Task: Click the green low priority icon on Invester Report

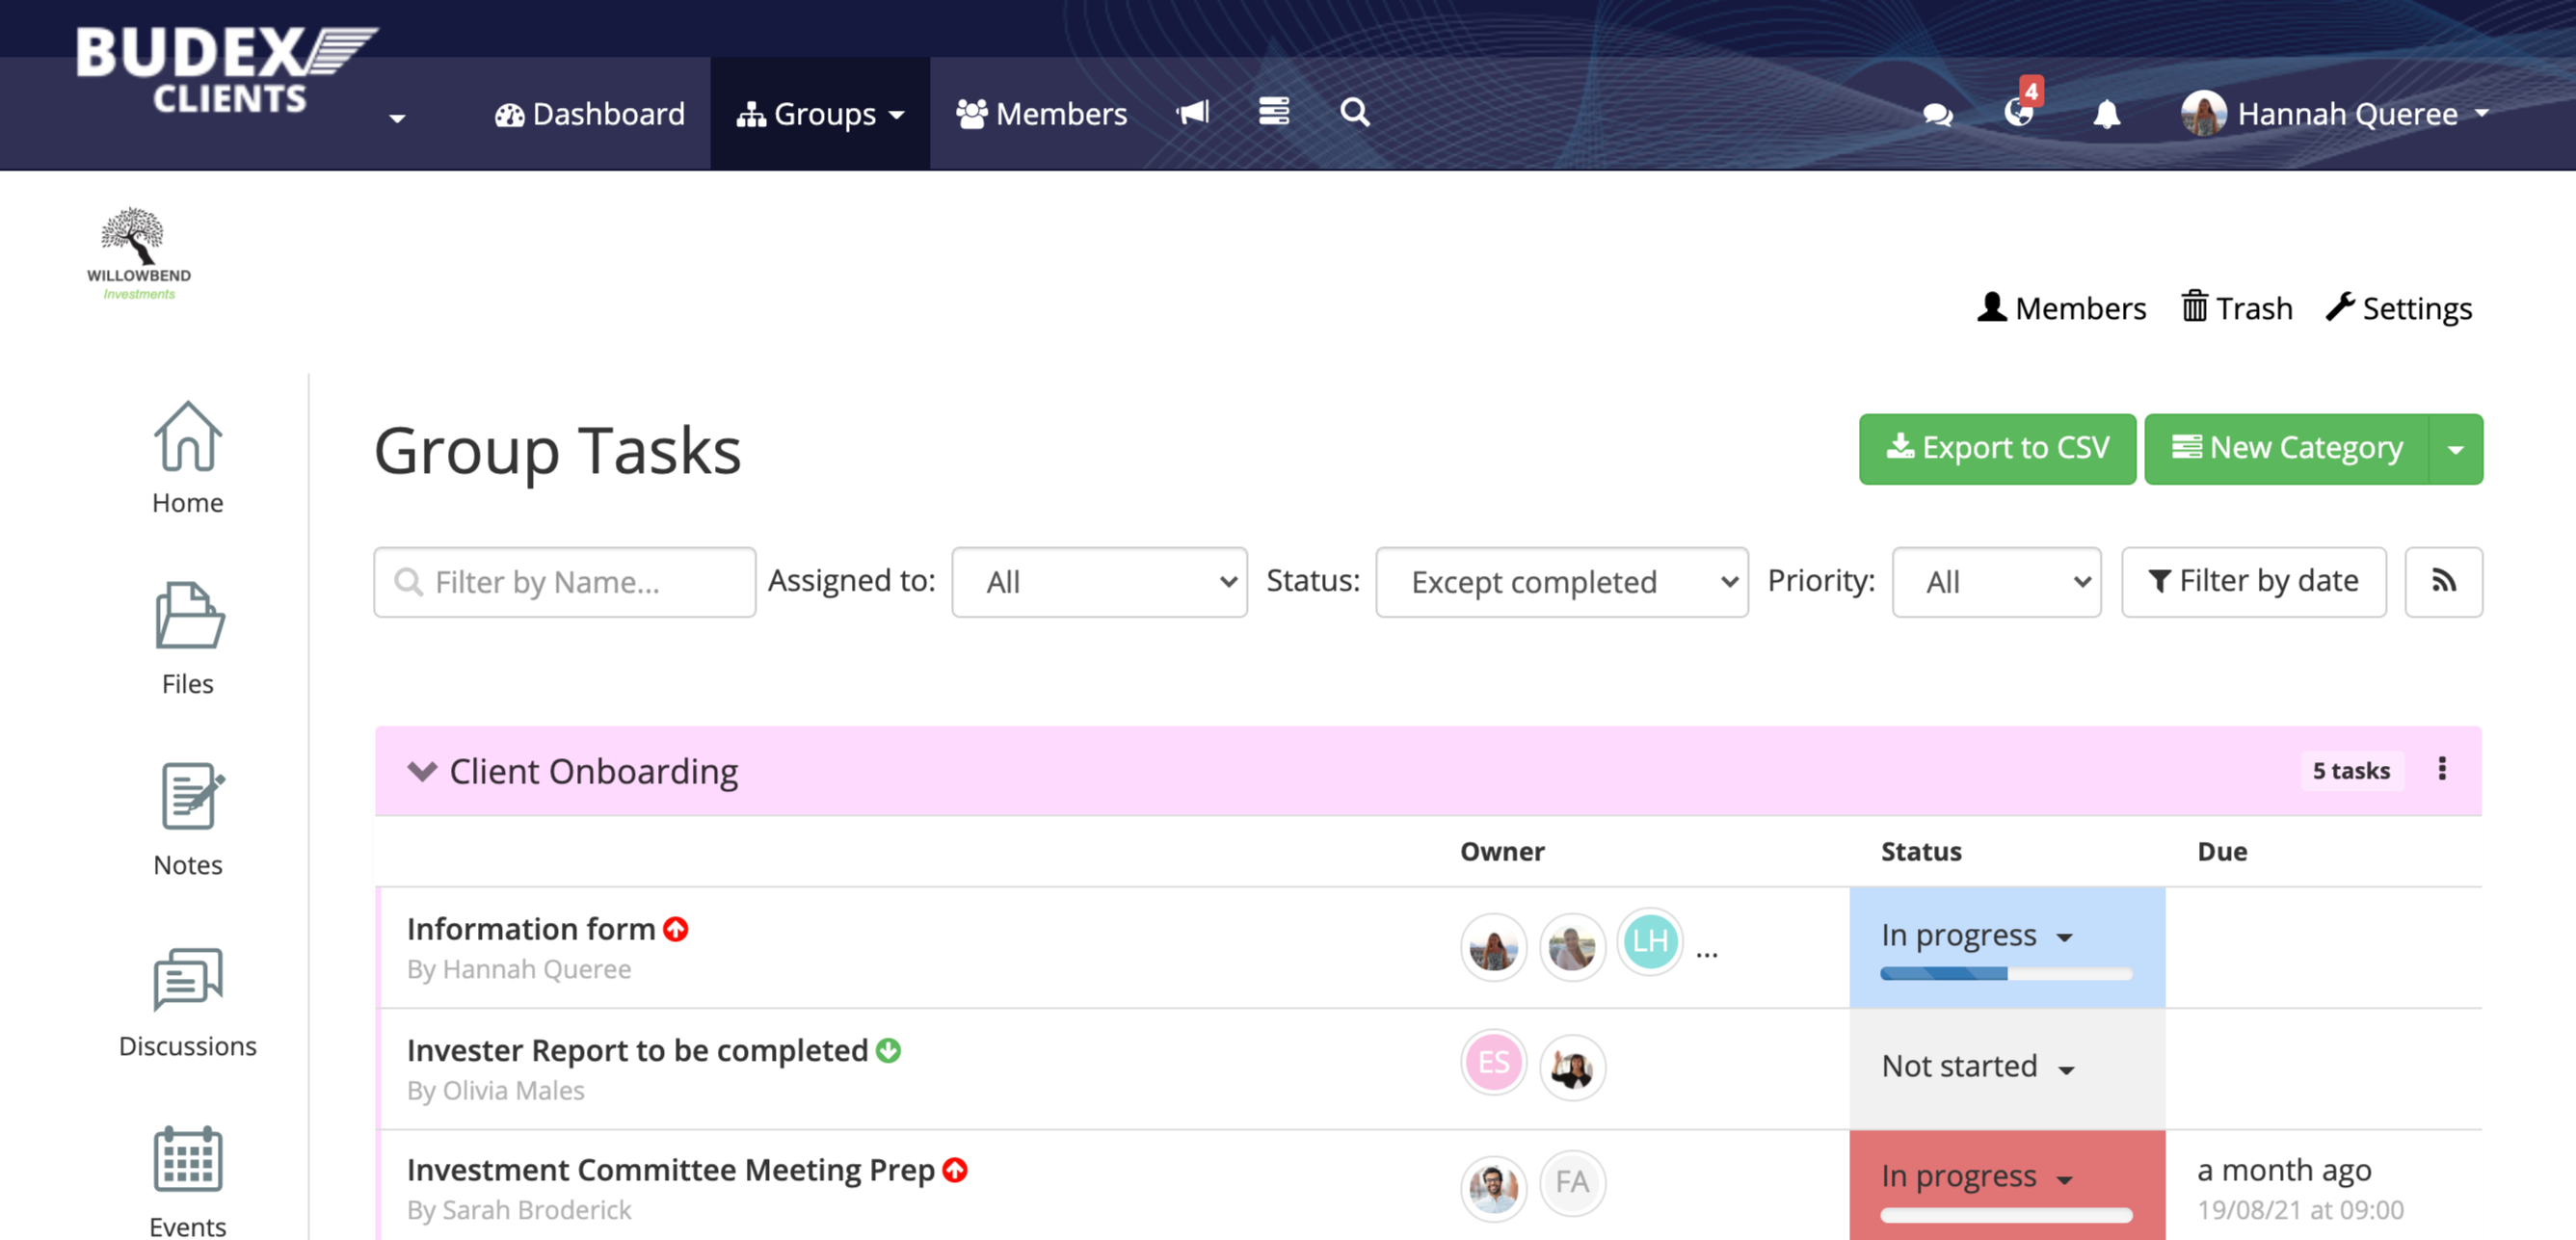Action: tap(889, 1051)
